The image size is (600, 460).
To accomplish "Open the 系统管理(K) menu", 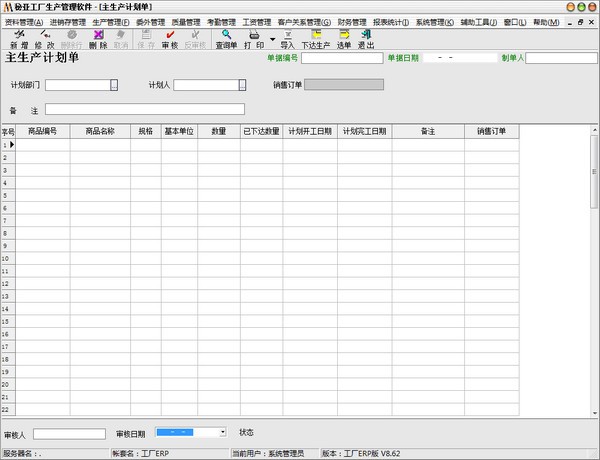I will 435,22.
